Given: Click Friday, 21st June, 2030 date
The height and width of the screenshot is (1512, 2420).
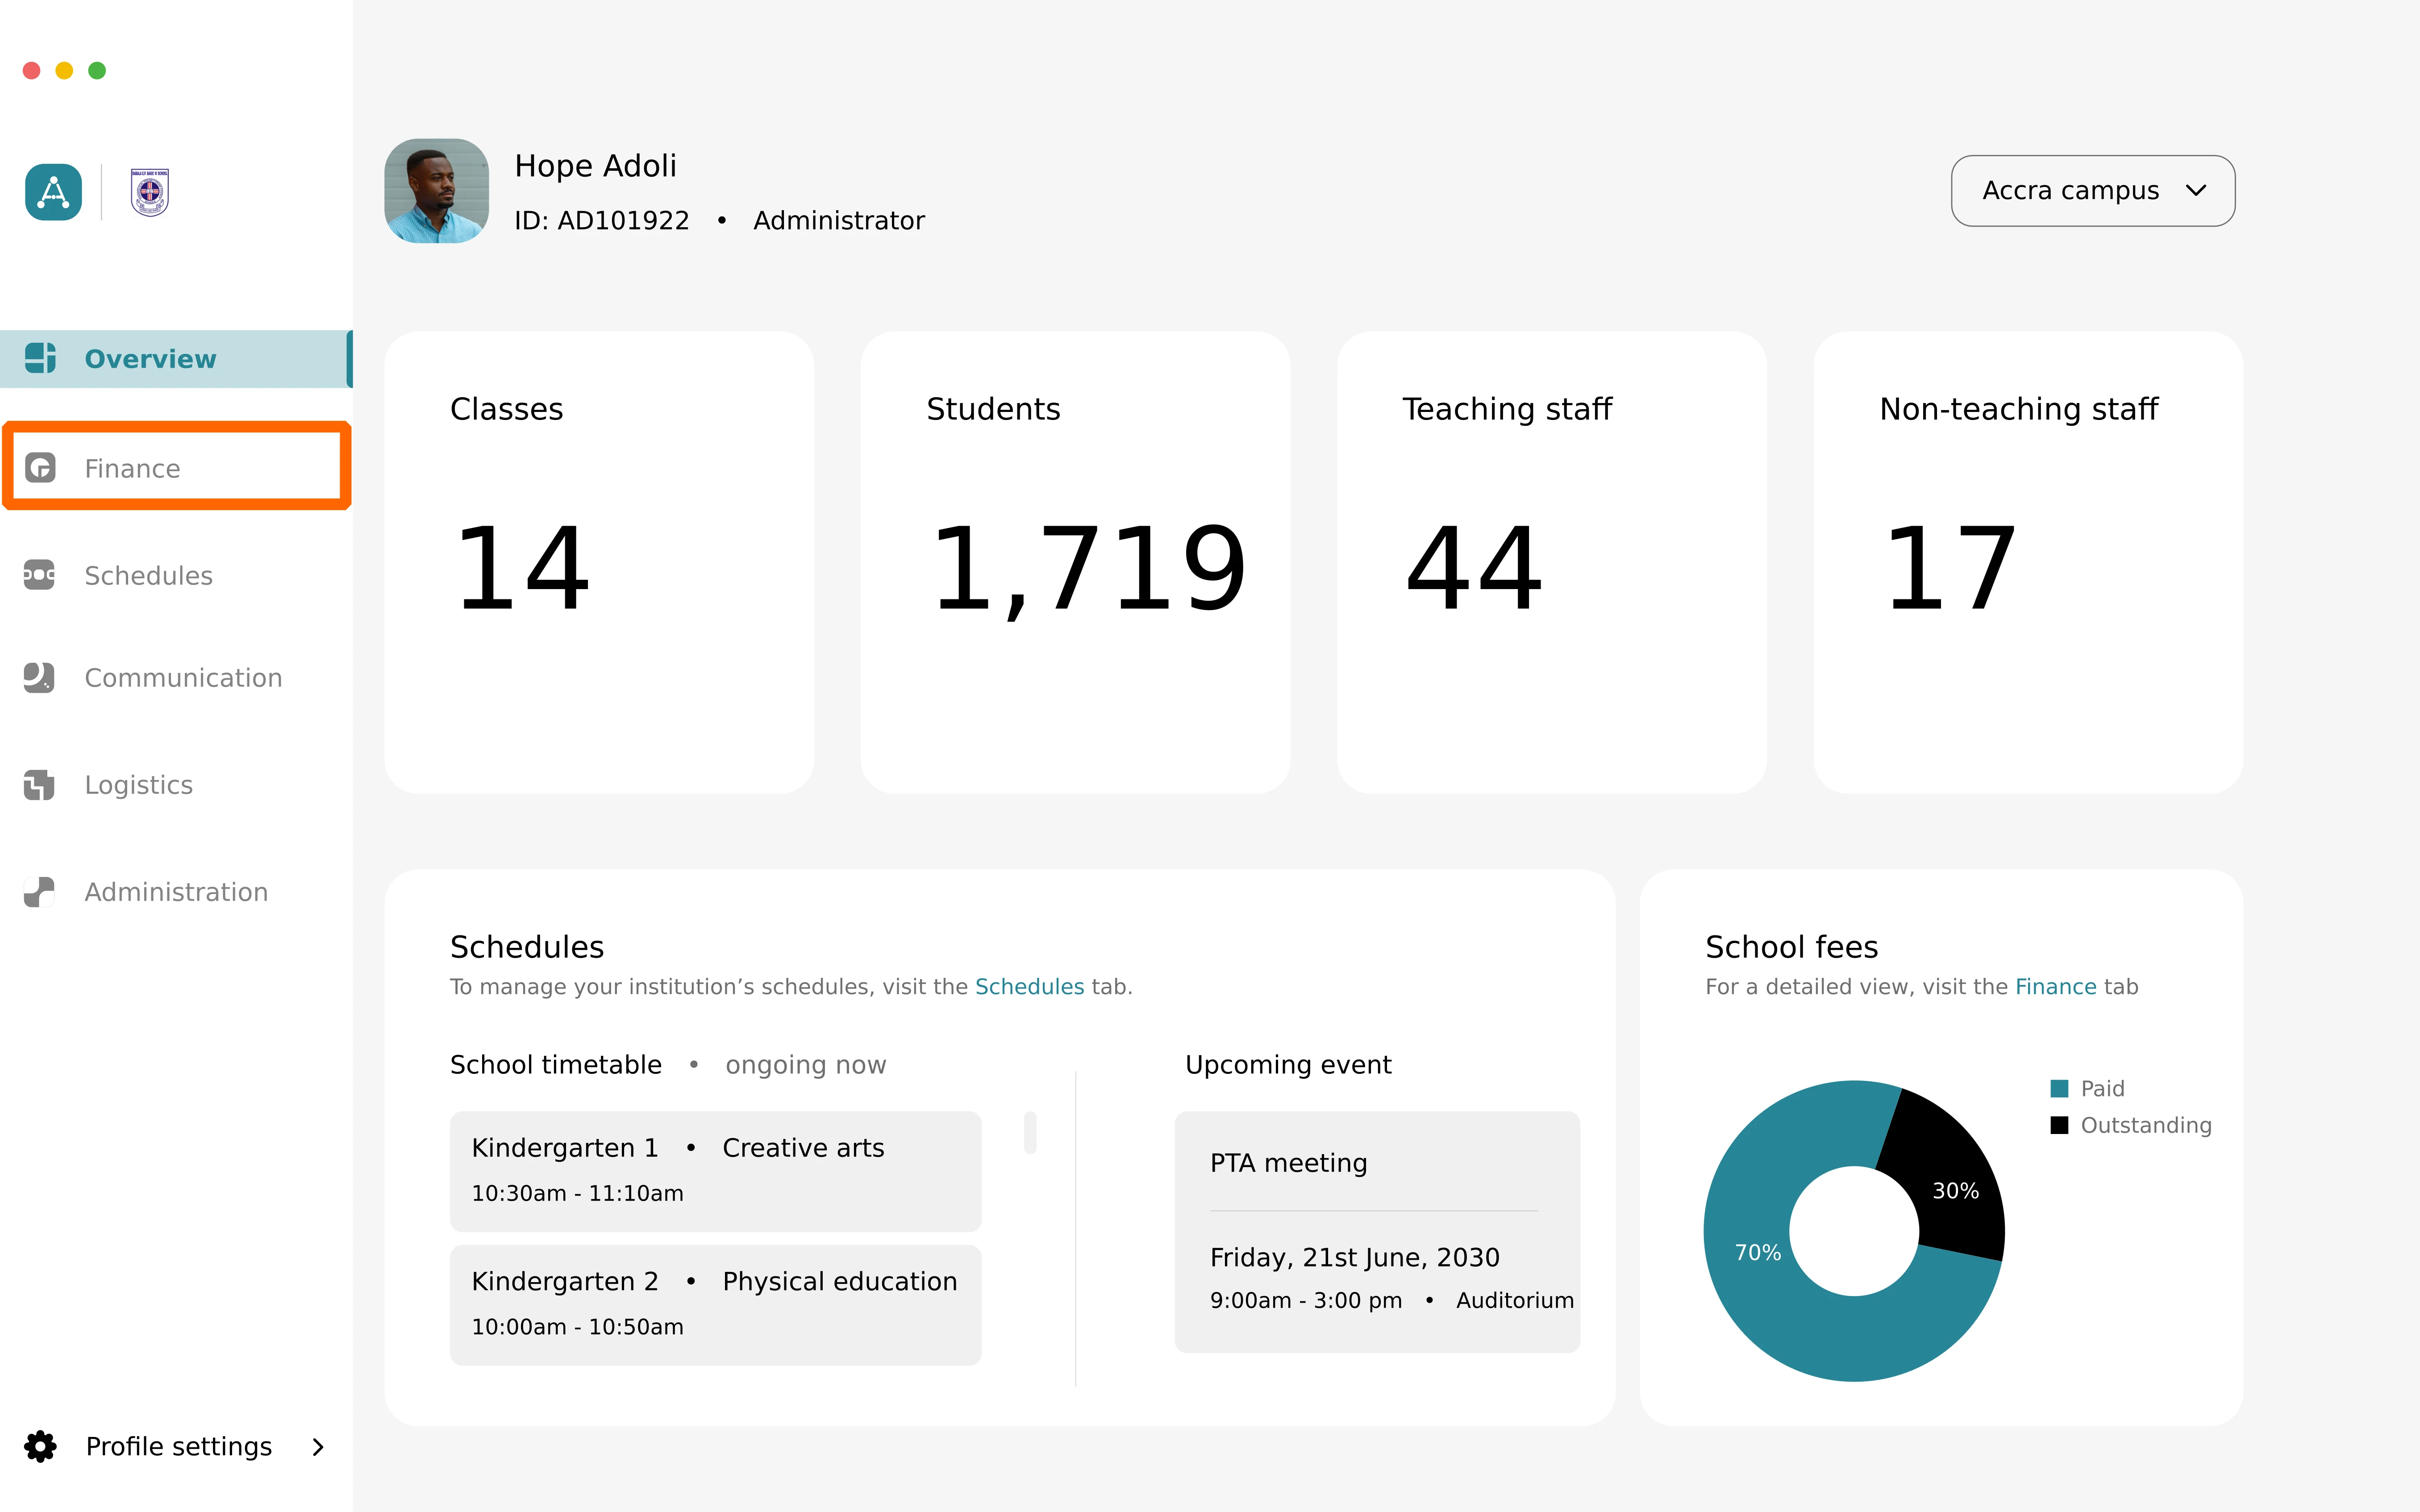Looking at the screenshot, I should tap(1355, 1258).
